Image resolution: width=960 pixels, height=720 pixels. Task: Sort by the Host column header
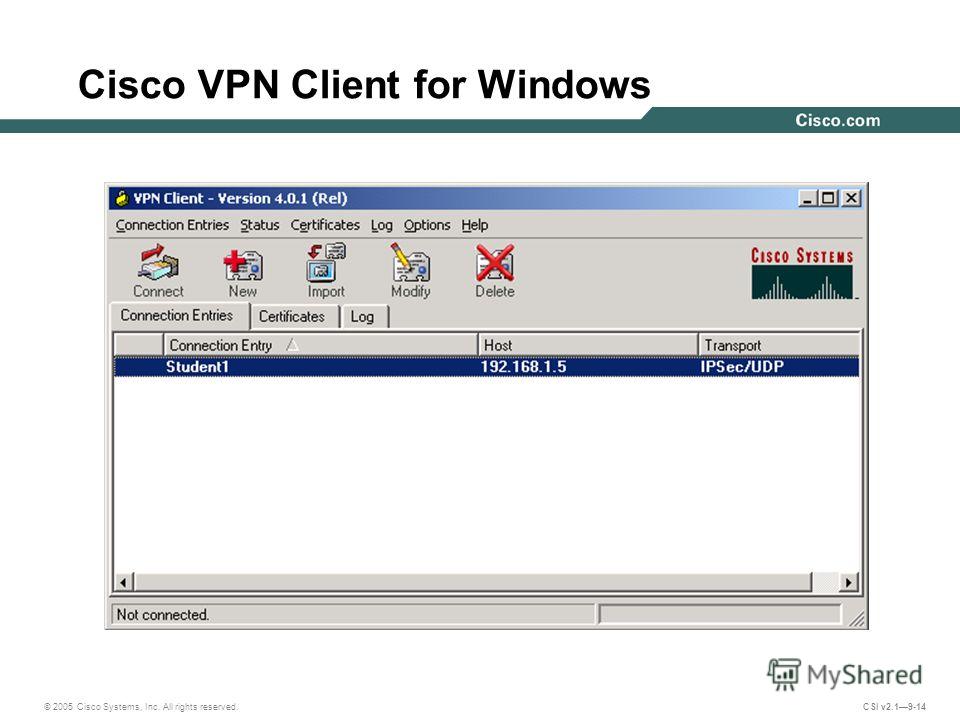[x=588, y=345]
